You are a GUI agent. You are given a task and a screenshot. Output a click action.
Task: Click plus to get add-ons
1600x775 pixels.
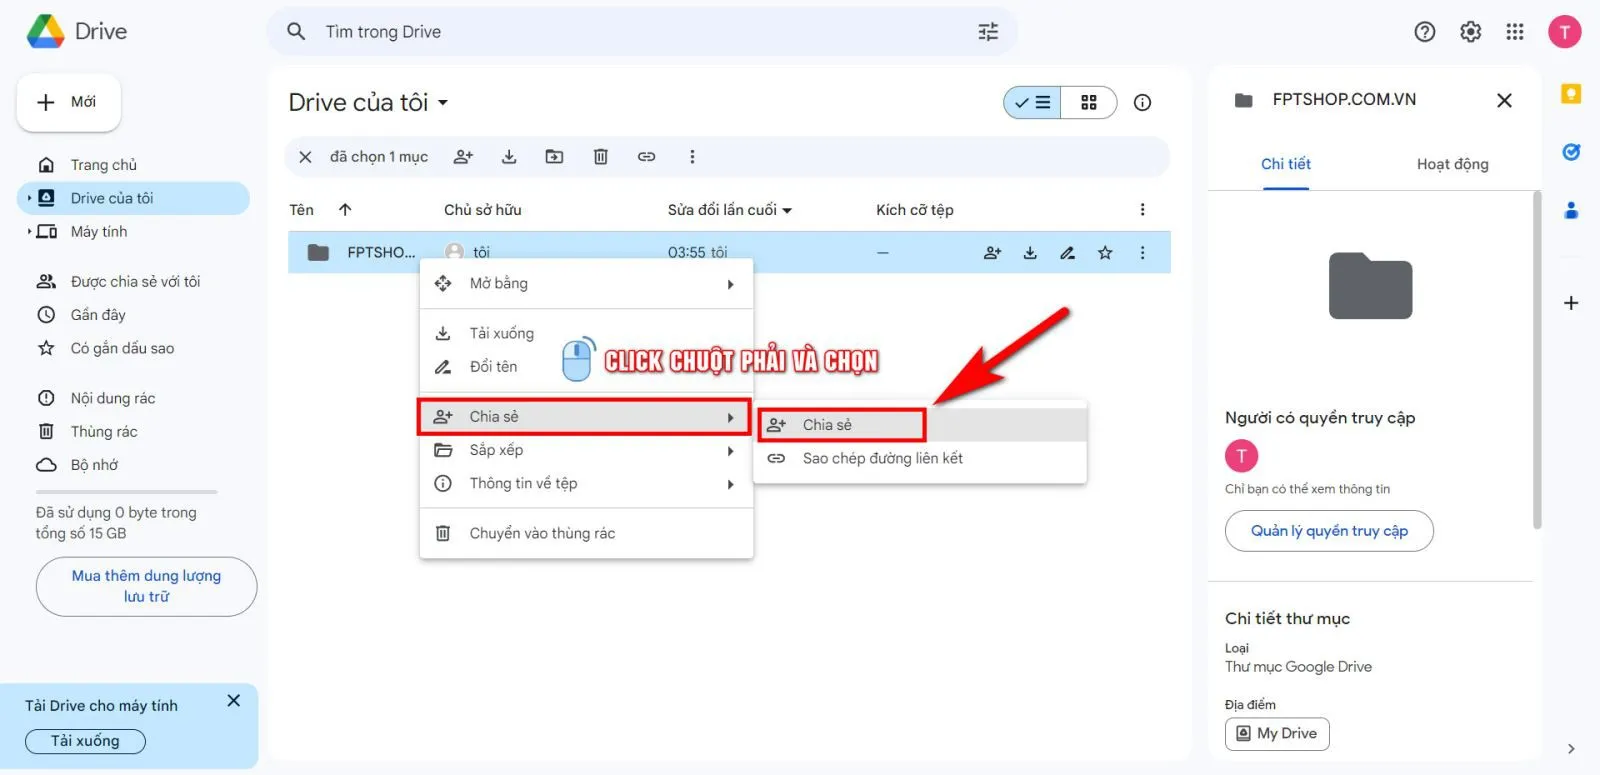click(x=1571, y=303)
